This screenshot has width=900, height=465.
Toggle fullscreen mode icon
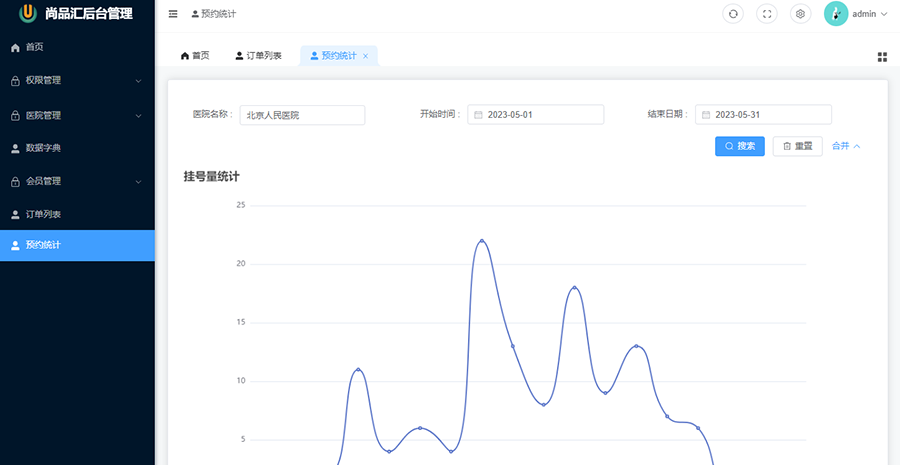click(767, 14)
